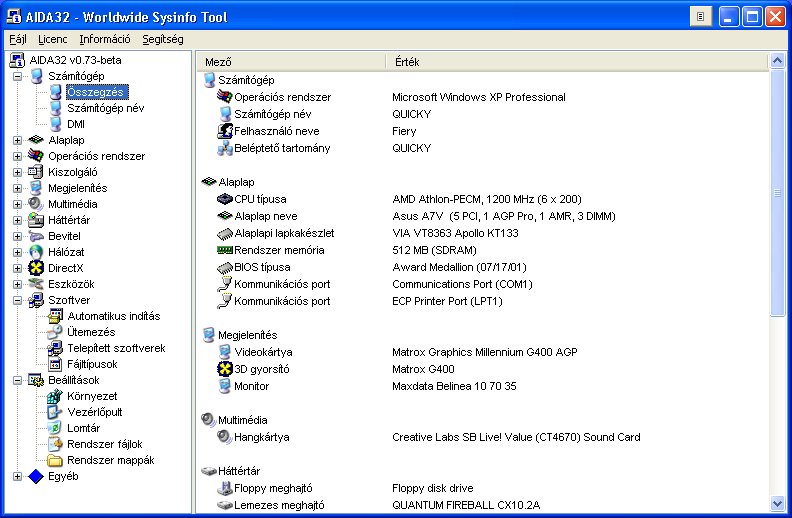Click the Hálózat globe icon
Screen dimensions: 792x518
[36, 252]
